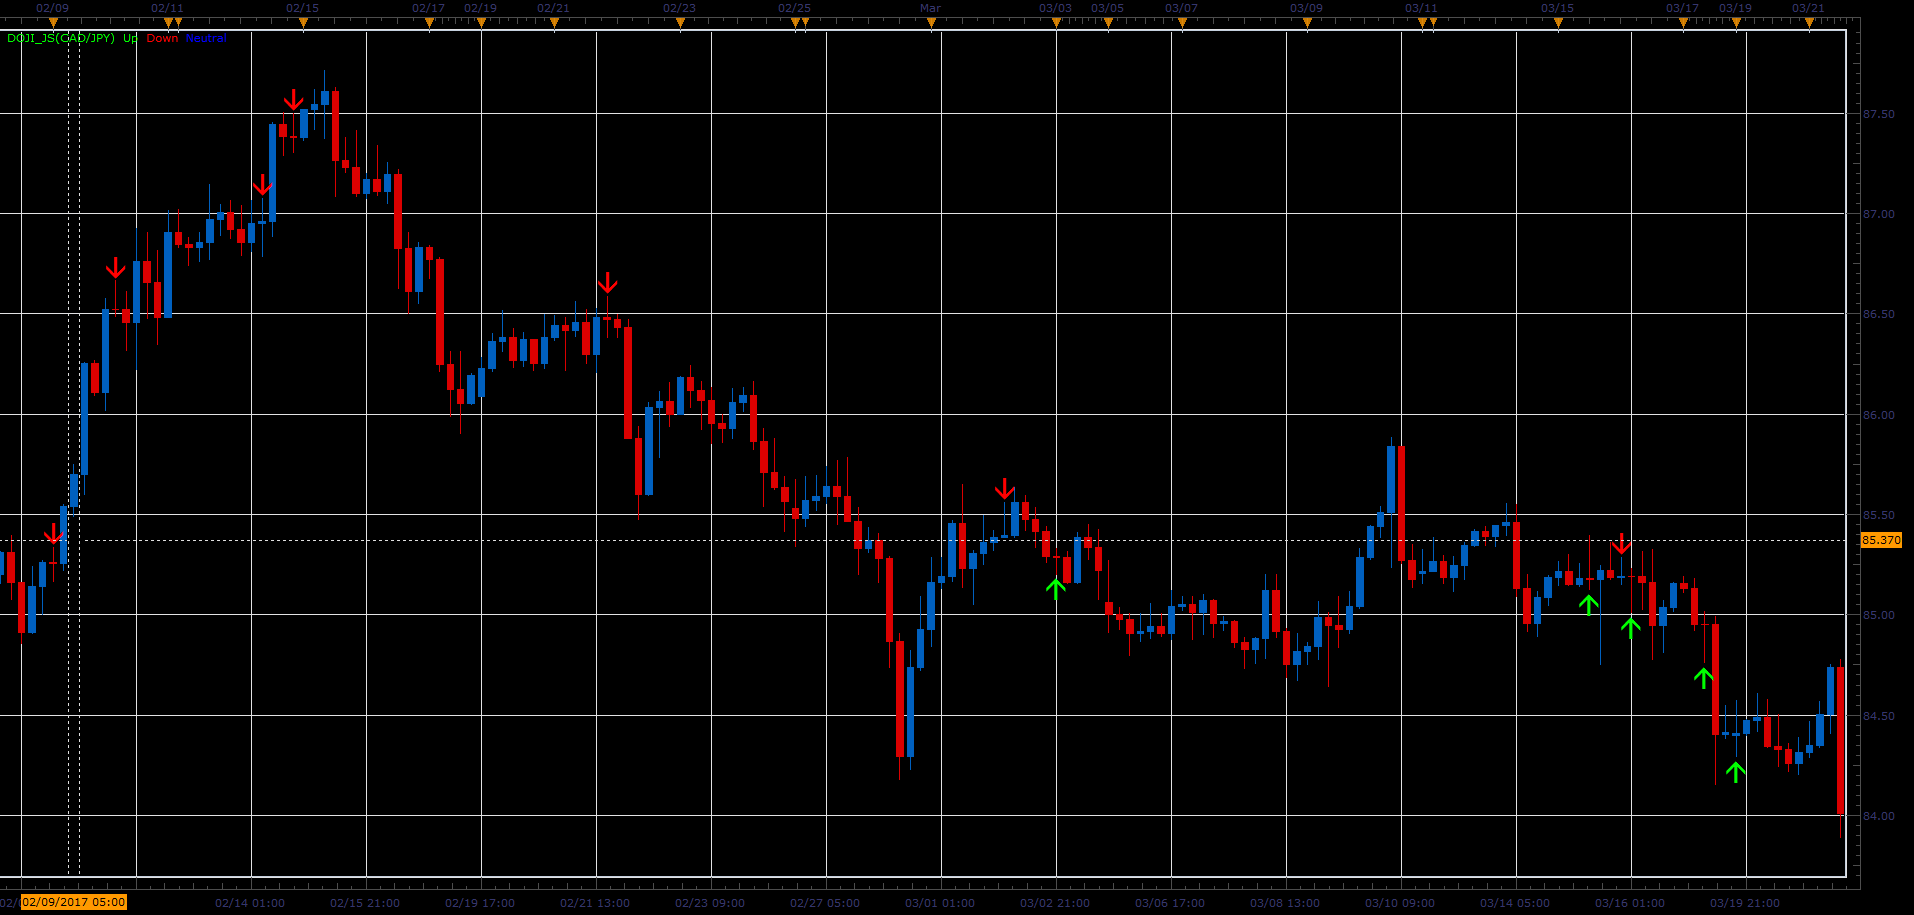Select green up arrow on 03/02 21:00 gridline
This screenshot has width=1914, height=915.
click(x=1056, y=588)
